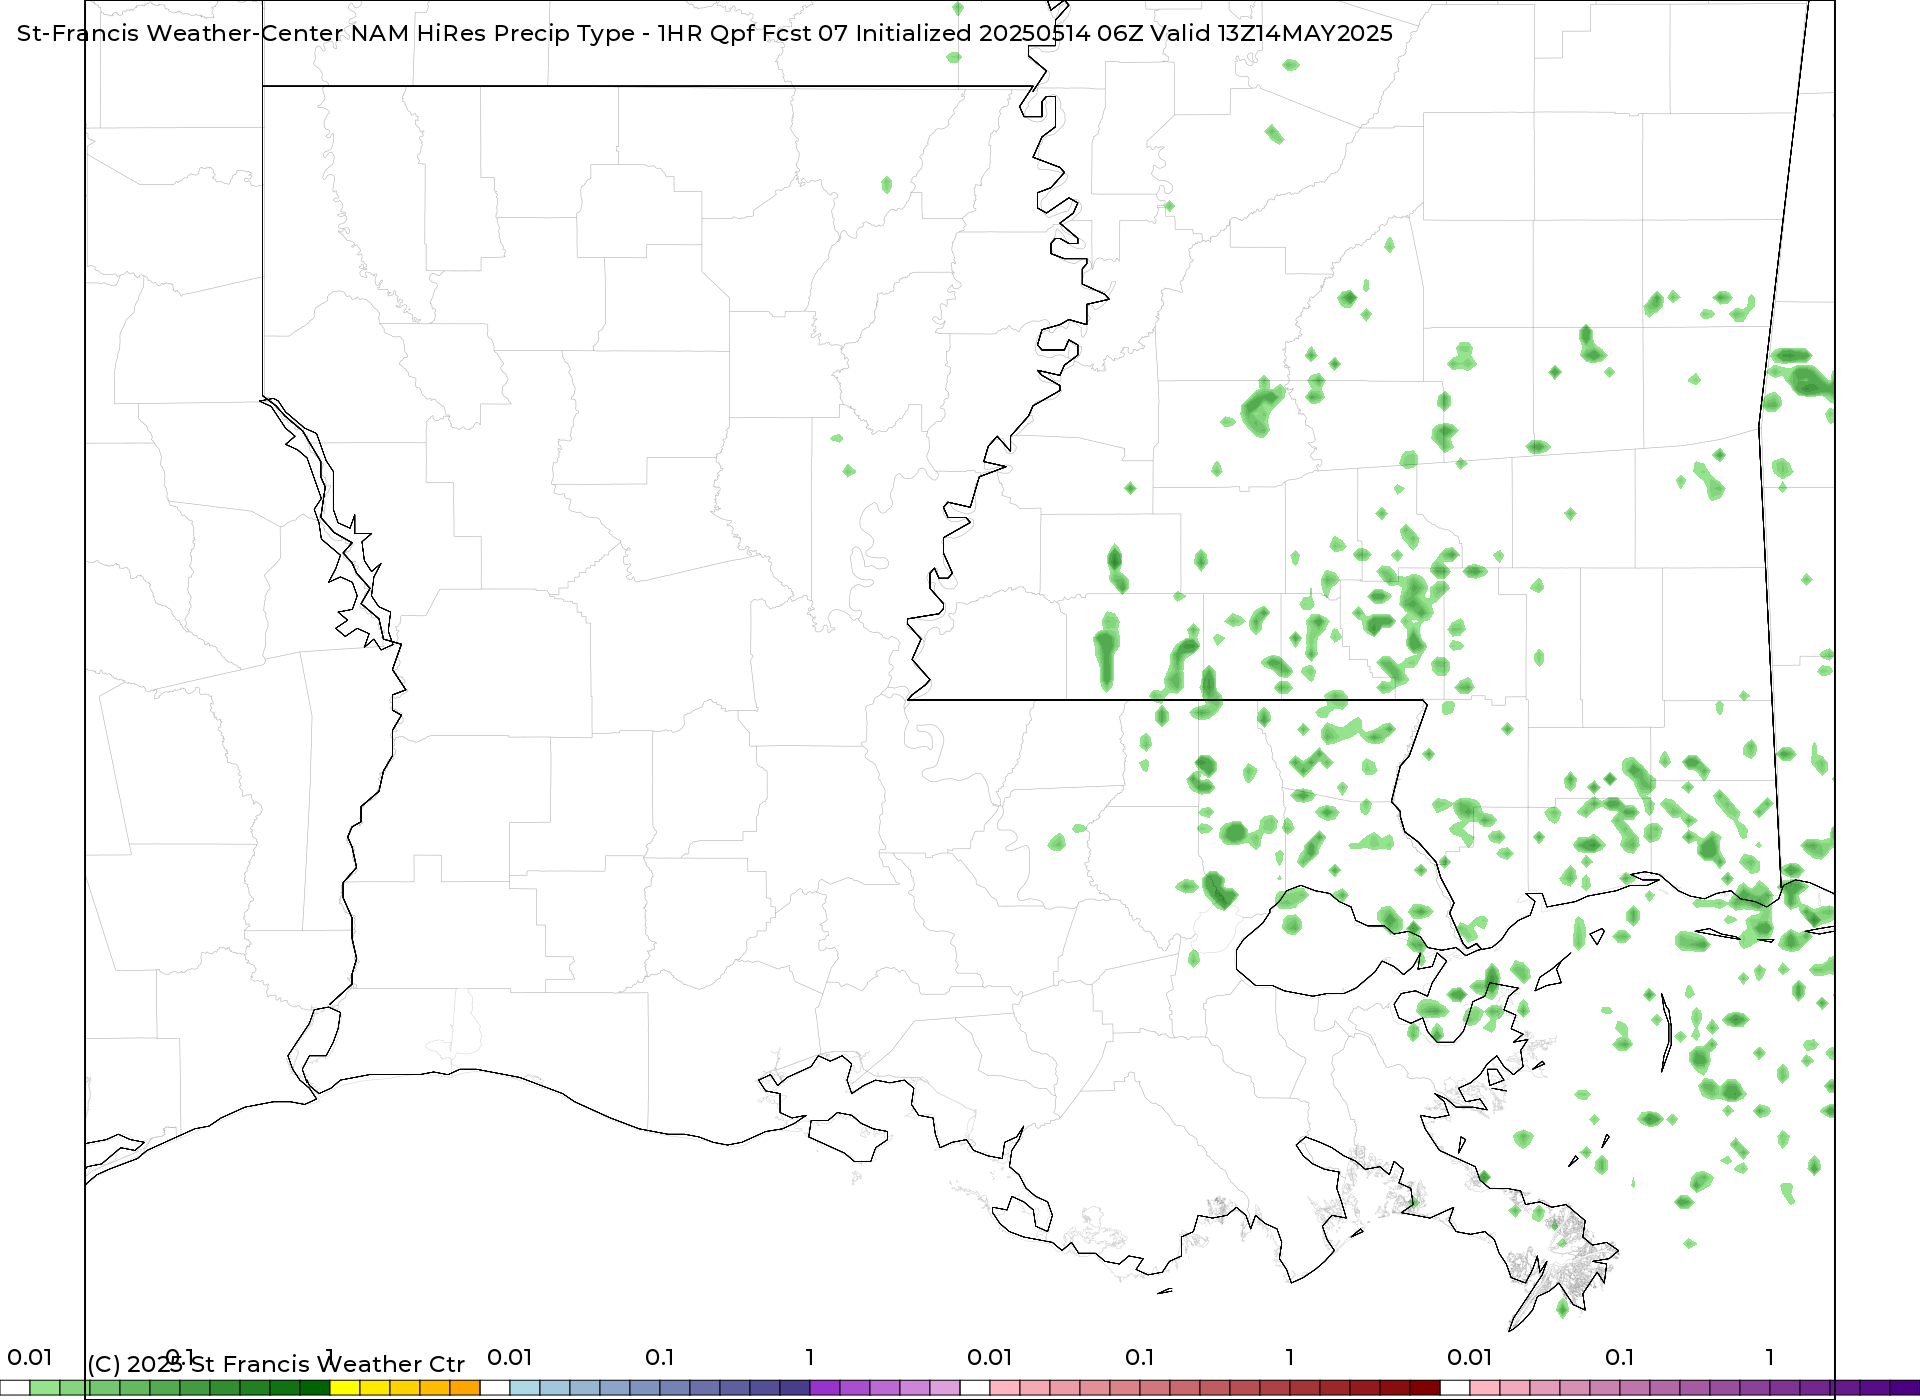Pick the lightest blue swatch in the legend
Viewport: 1920px width, 1400px height.
coord(525,1387)
